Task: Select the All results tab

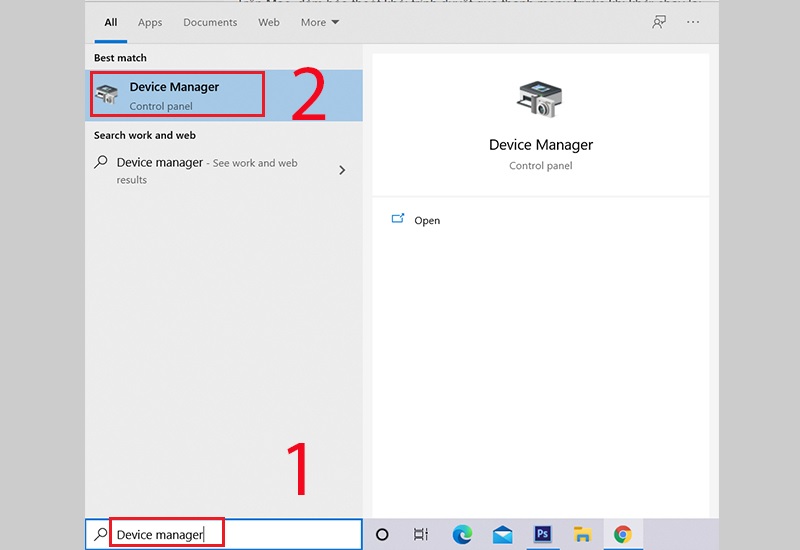Action: pos(111,22)
